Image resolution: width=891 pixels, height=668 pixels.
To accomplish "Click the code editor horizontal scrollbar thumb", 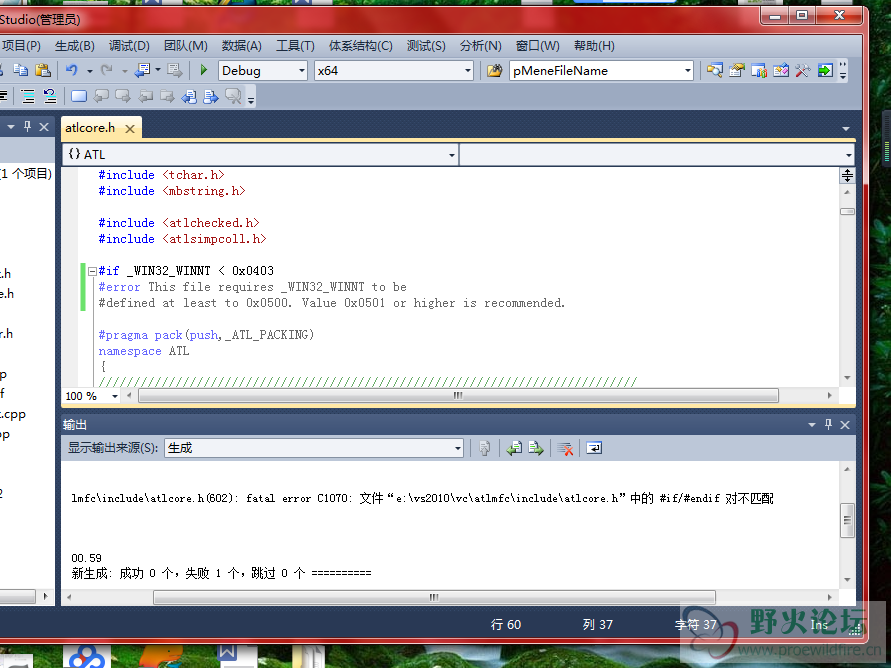I will pos(458,396).
